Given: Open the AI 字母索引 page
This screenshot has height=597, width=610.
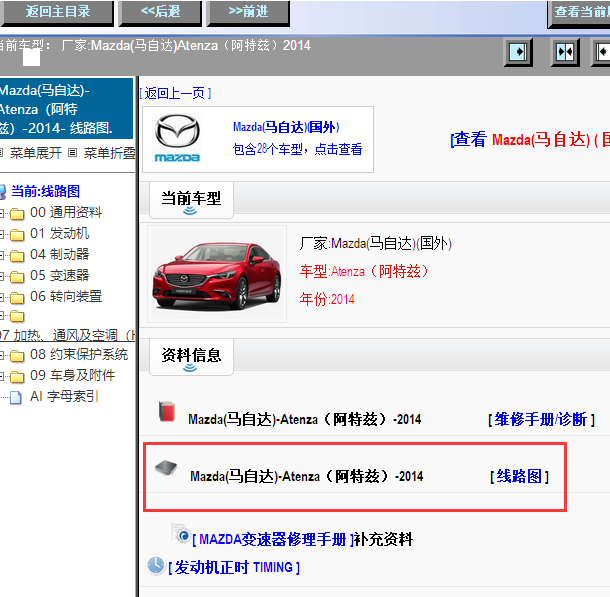Looking at the screenshot, I should (x=64, y=396).
